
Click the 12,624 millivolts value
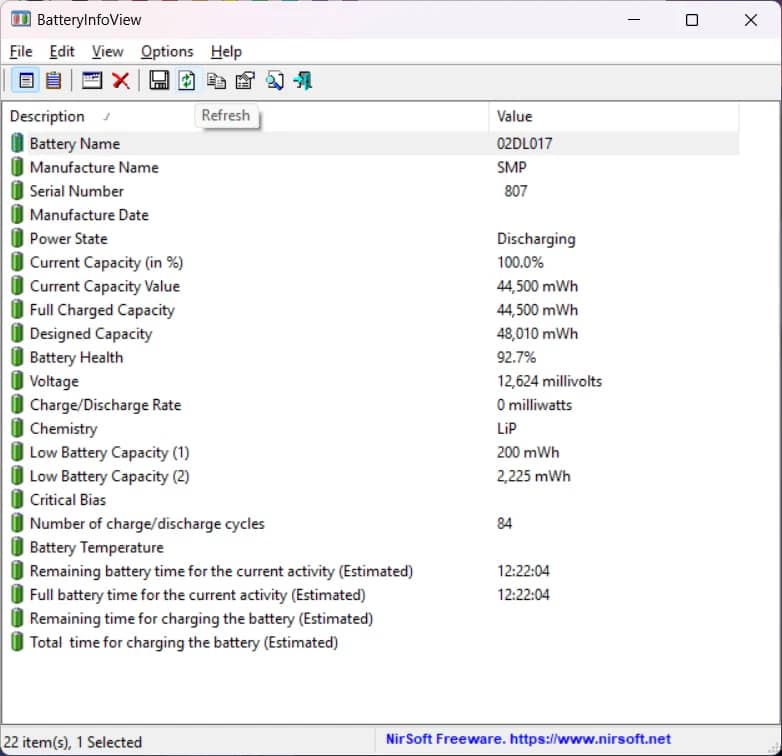[549, 381]
